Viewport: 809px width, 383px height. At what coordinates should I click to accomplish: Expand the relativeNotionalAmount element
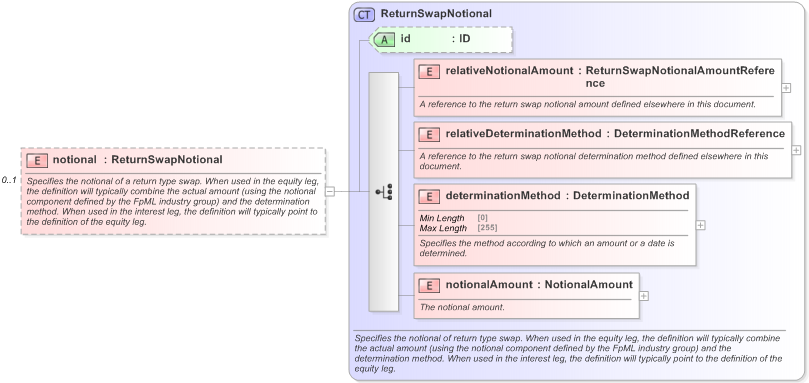pyautogui.click(x=786, y=88)
